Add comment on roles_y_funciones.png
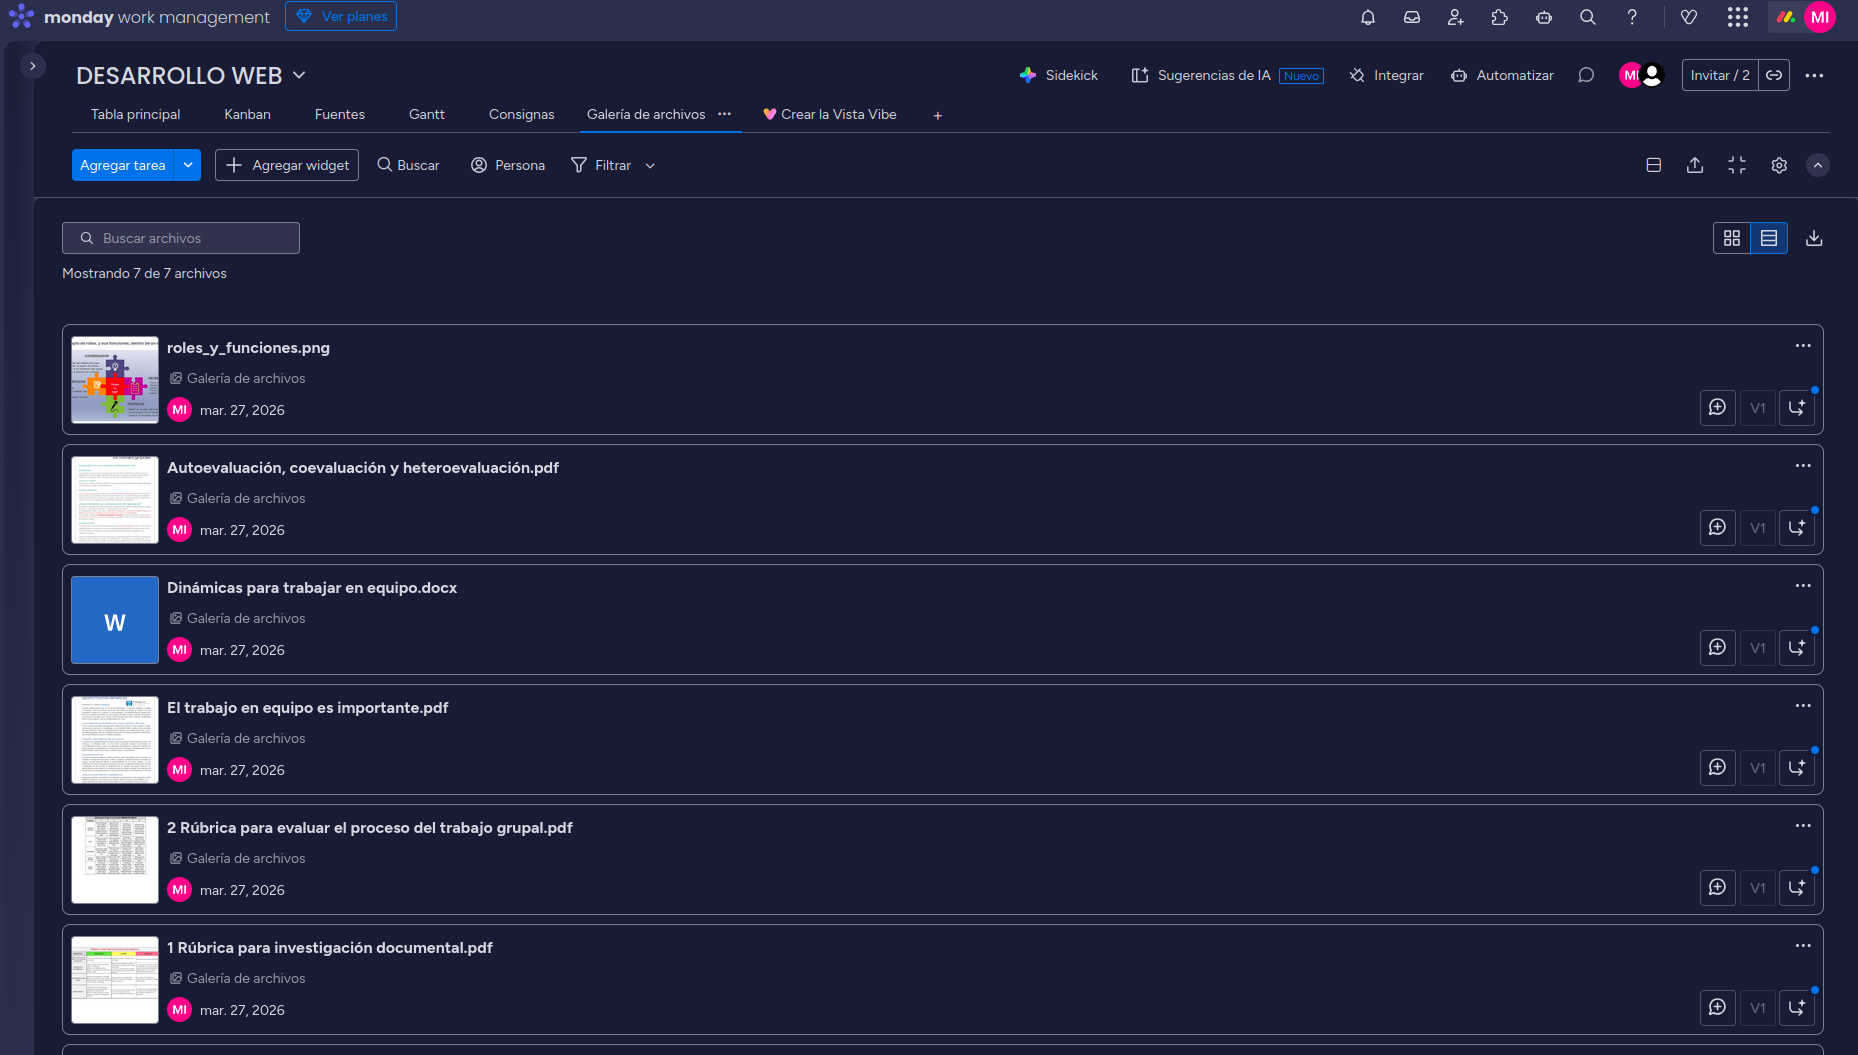The height and width of the screenshot is (1055, 1858). pos(1717,408)
